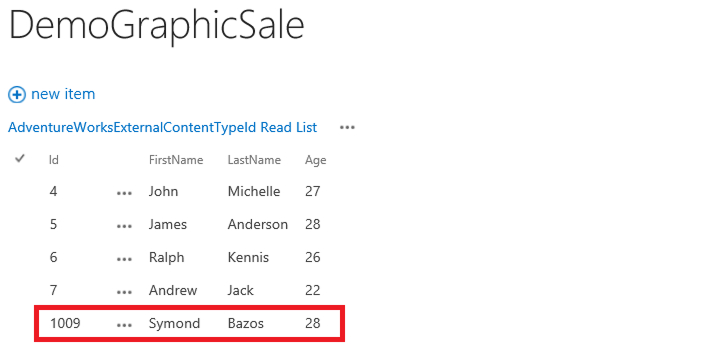Select the row with Id 1009
716x362 pixels.
190,324
